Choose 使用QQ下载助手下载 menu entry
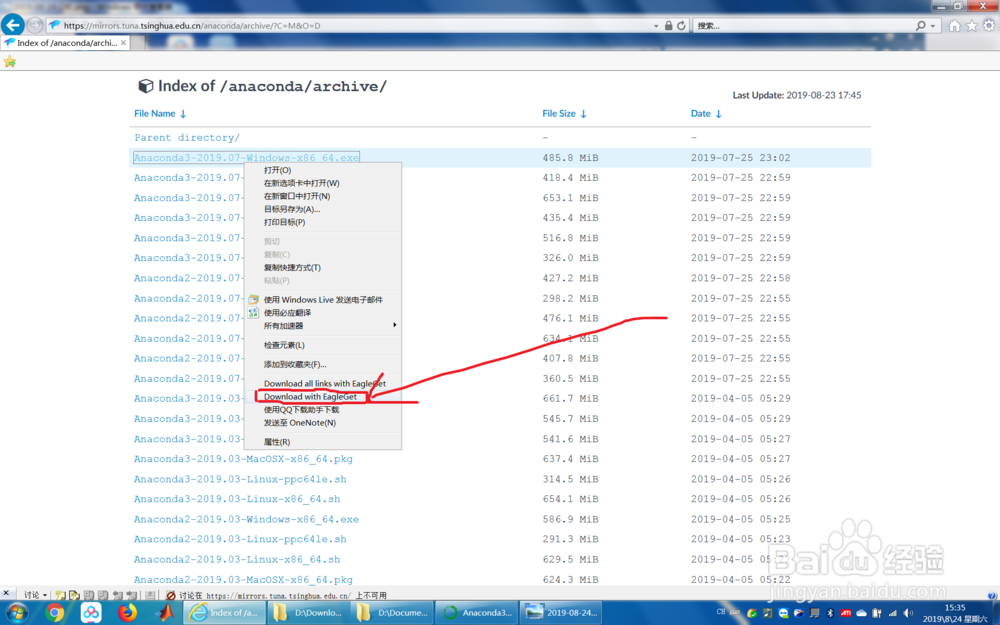 (x=323, y=410)
